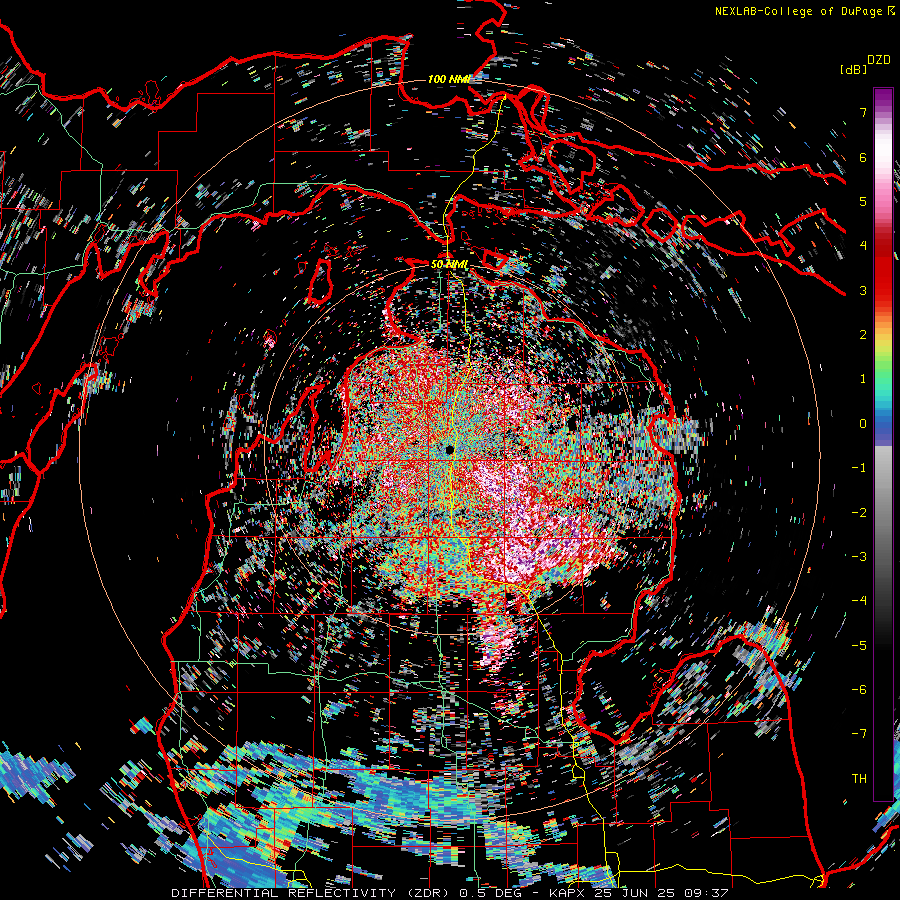Click the "1" value on color scale
Viewport: 900px width, 900px height.
tap(863, 379)
